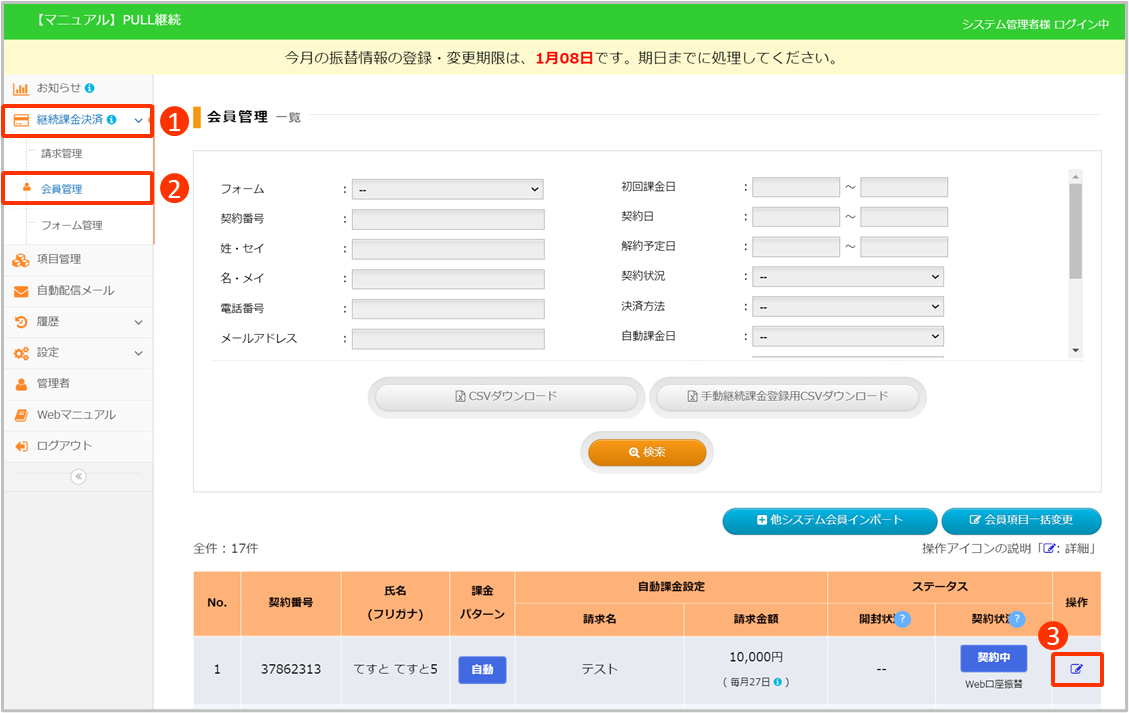Click 他システム会員インポート button

(x=829, y=520)
